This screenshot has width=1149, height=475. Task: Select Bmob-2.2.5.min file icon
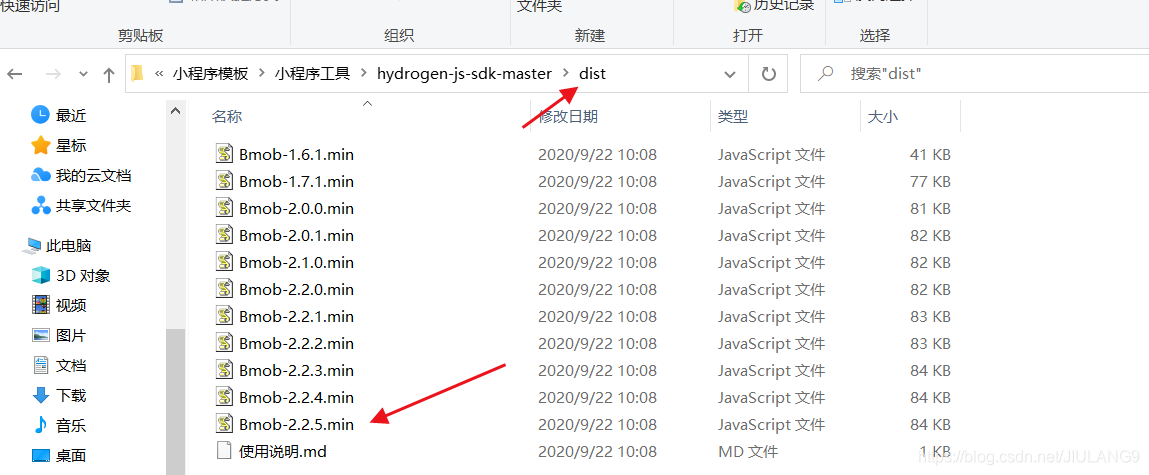click(x=224, y=424)
